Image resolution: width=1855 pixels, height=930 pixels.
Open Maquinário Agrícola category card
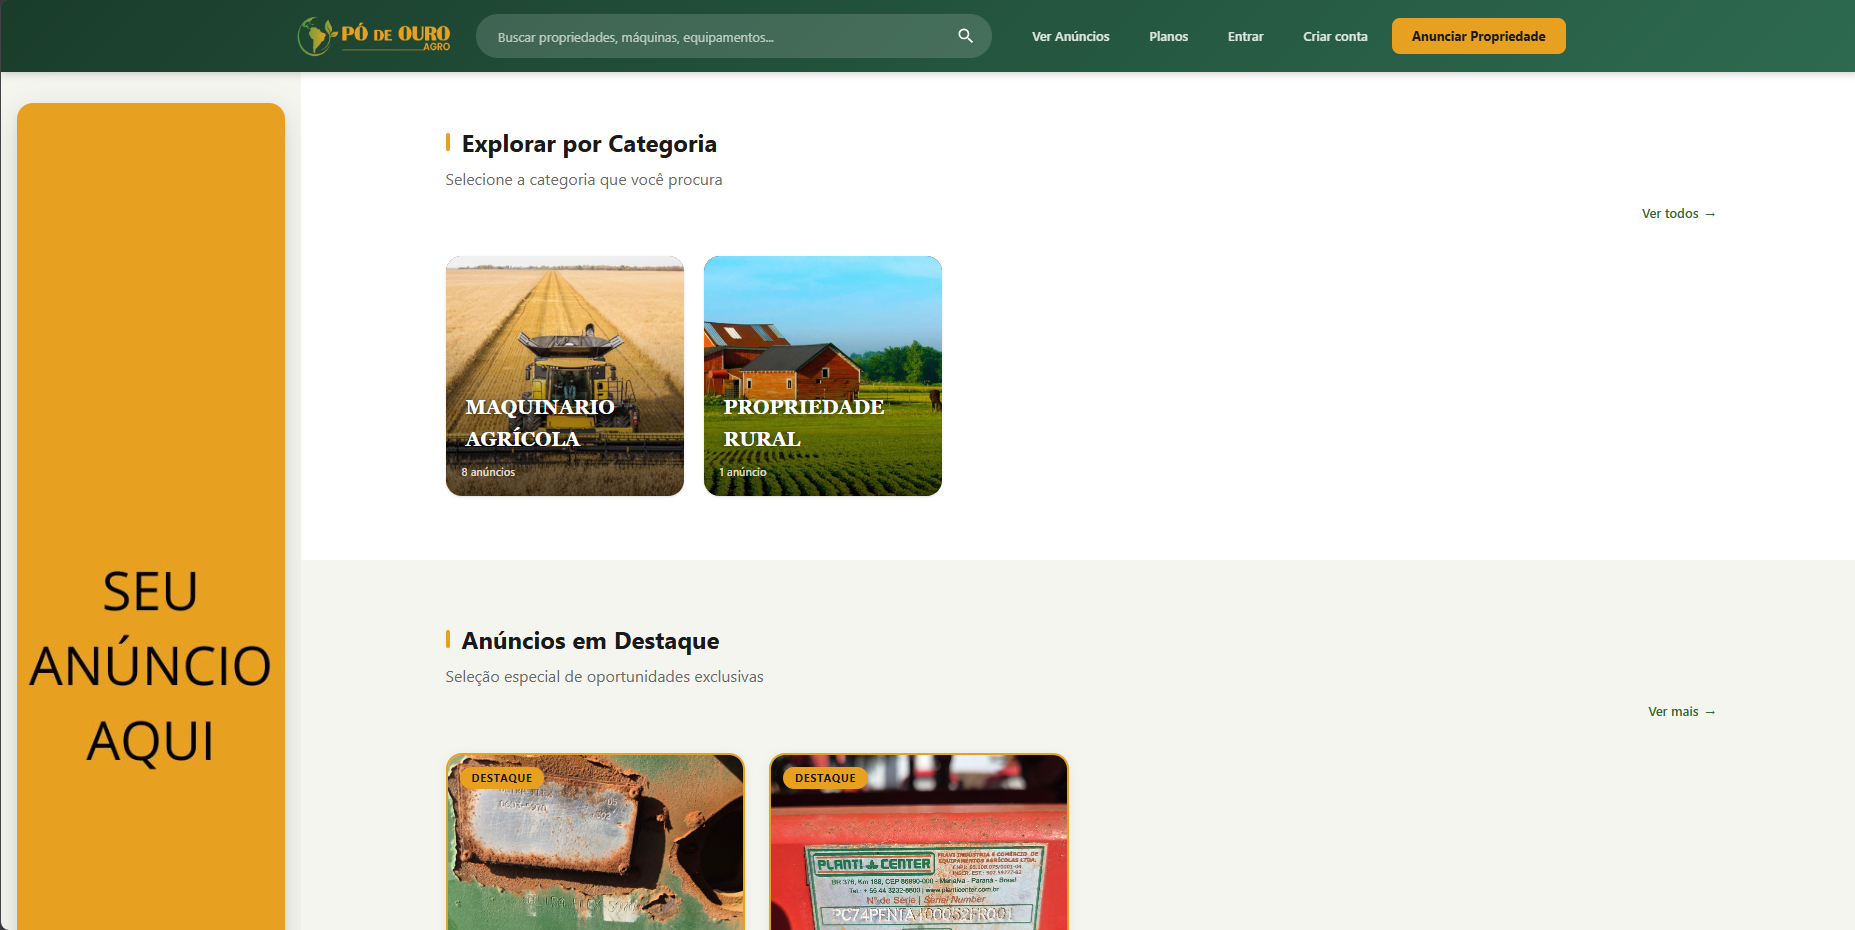click(x=565, y=376)
